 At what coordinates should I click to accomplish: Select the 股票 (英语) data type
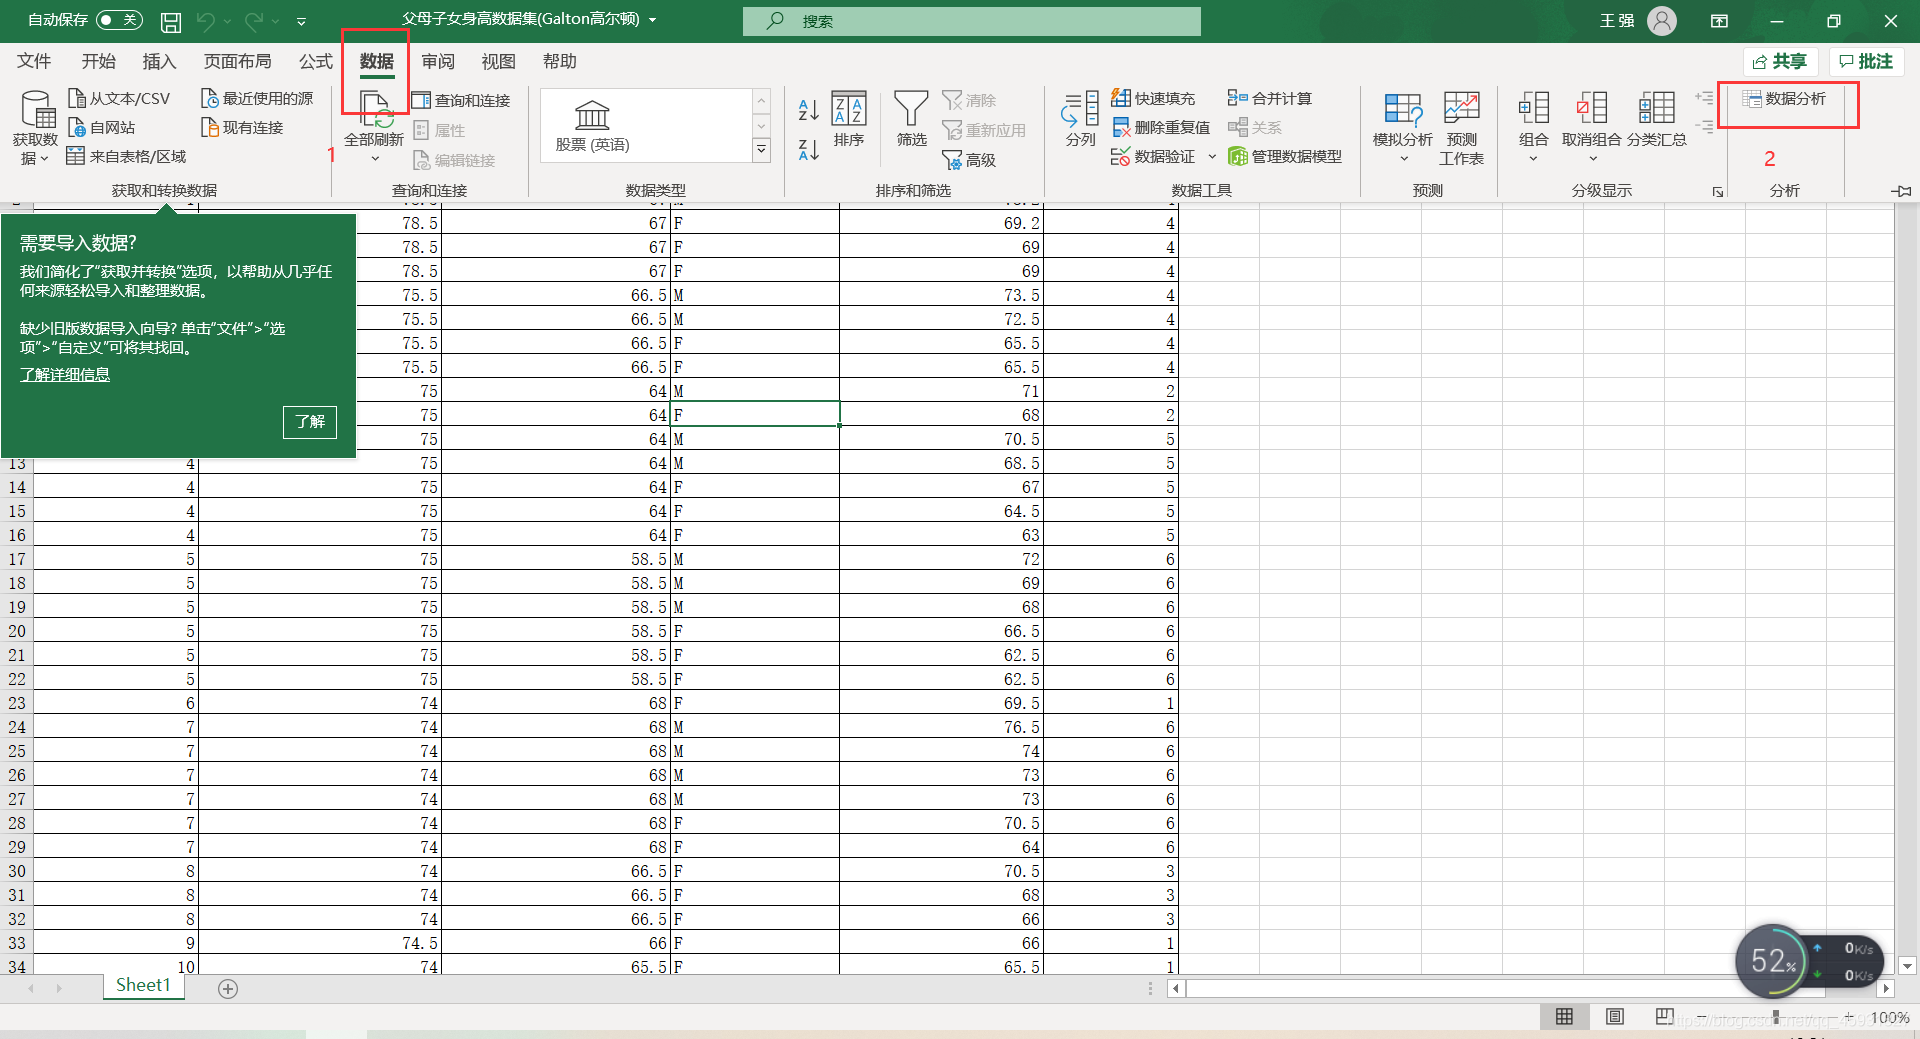(x=592, y=126)
